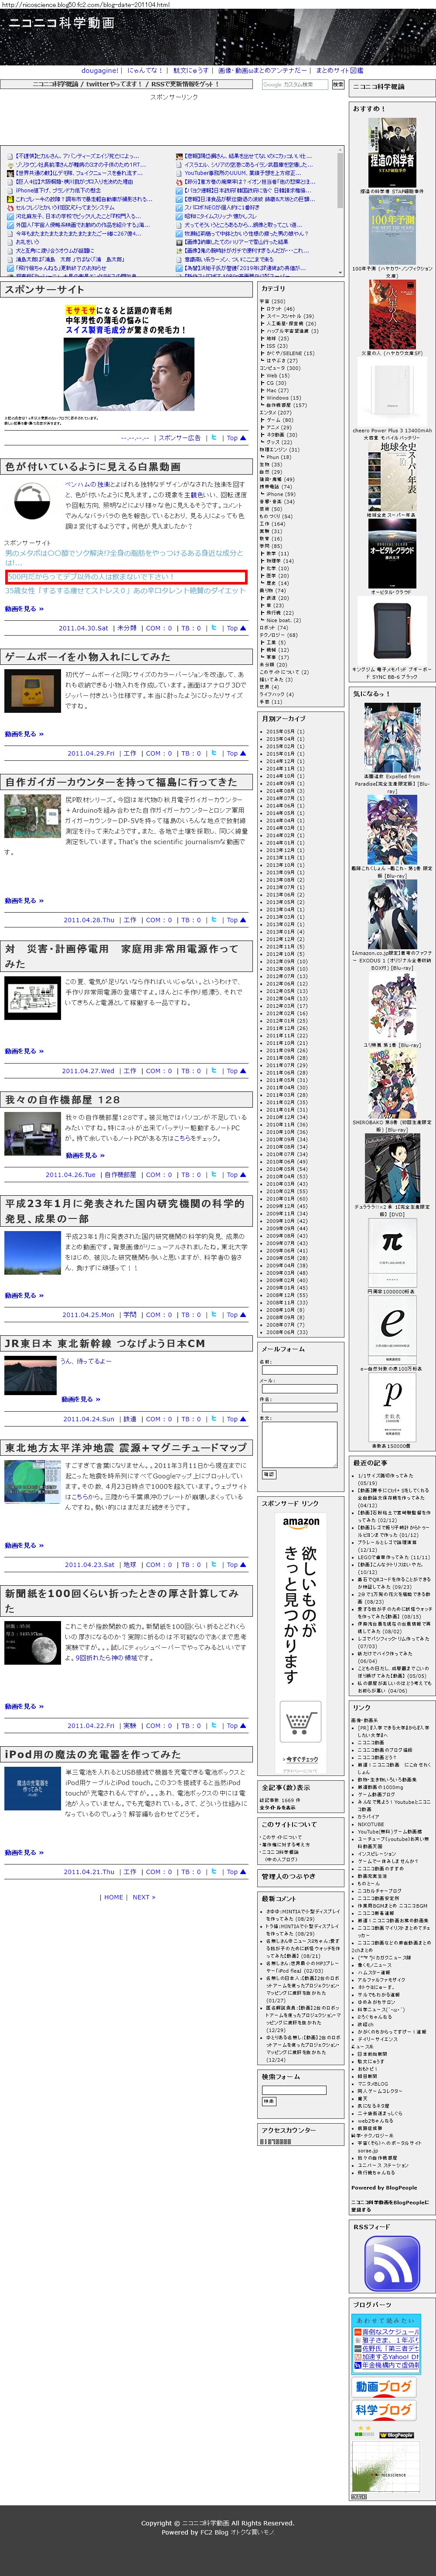Open the 100年予測 book cover

point(391,229)
